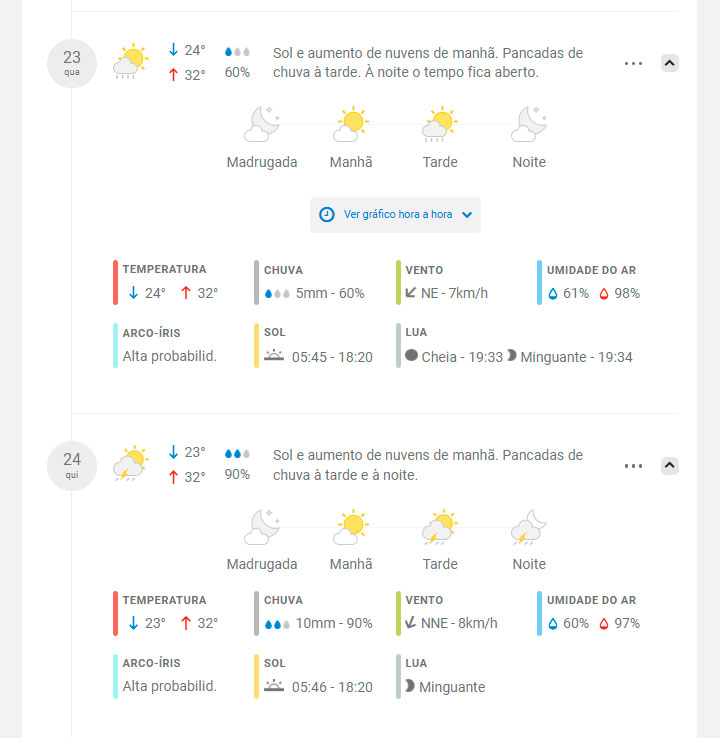The image size is (720, 738).
Task: Click the full moon Cheia icon
Action: tap(411, 356)
